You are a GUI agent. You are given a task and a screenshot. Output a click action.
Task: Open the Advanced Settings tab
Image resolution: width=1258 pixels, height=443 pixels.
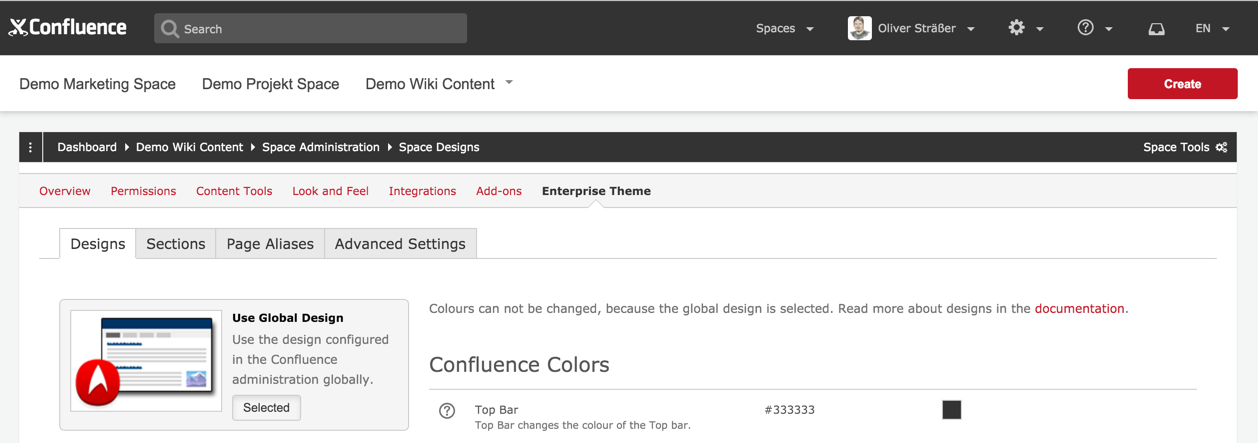pyautogui.click(x=400, y=243)
